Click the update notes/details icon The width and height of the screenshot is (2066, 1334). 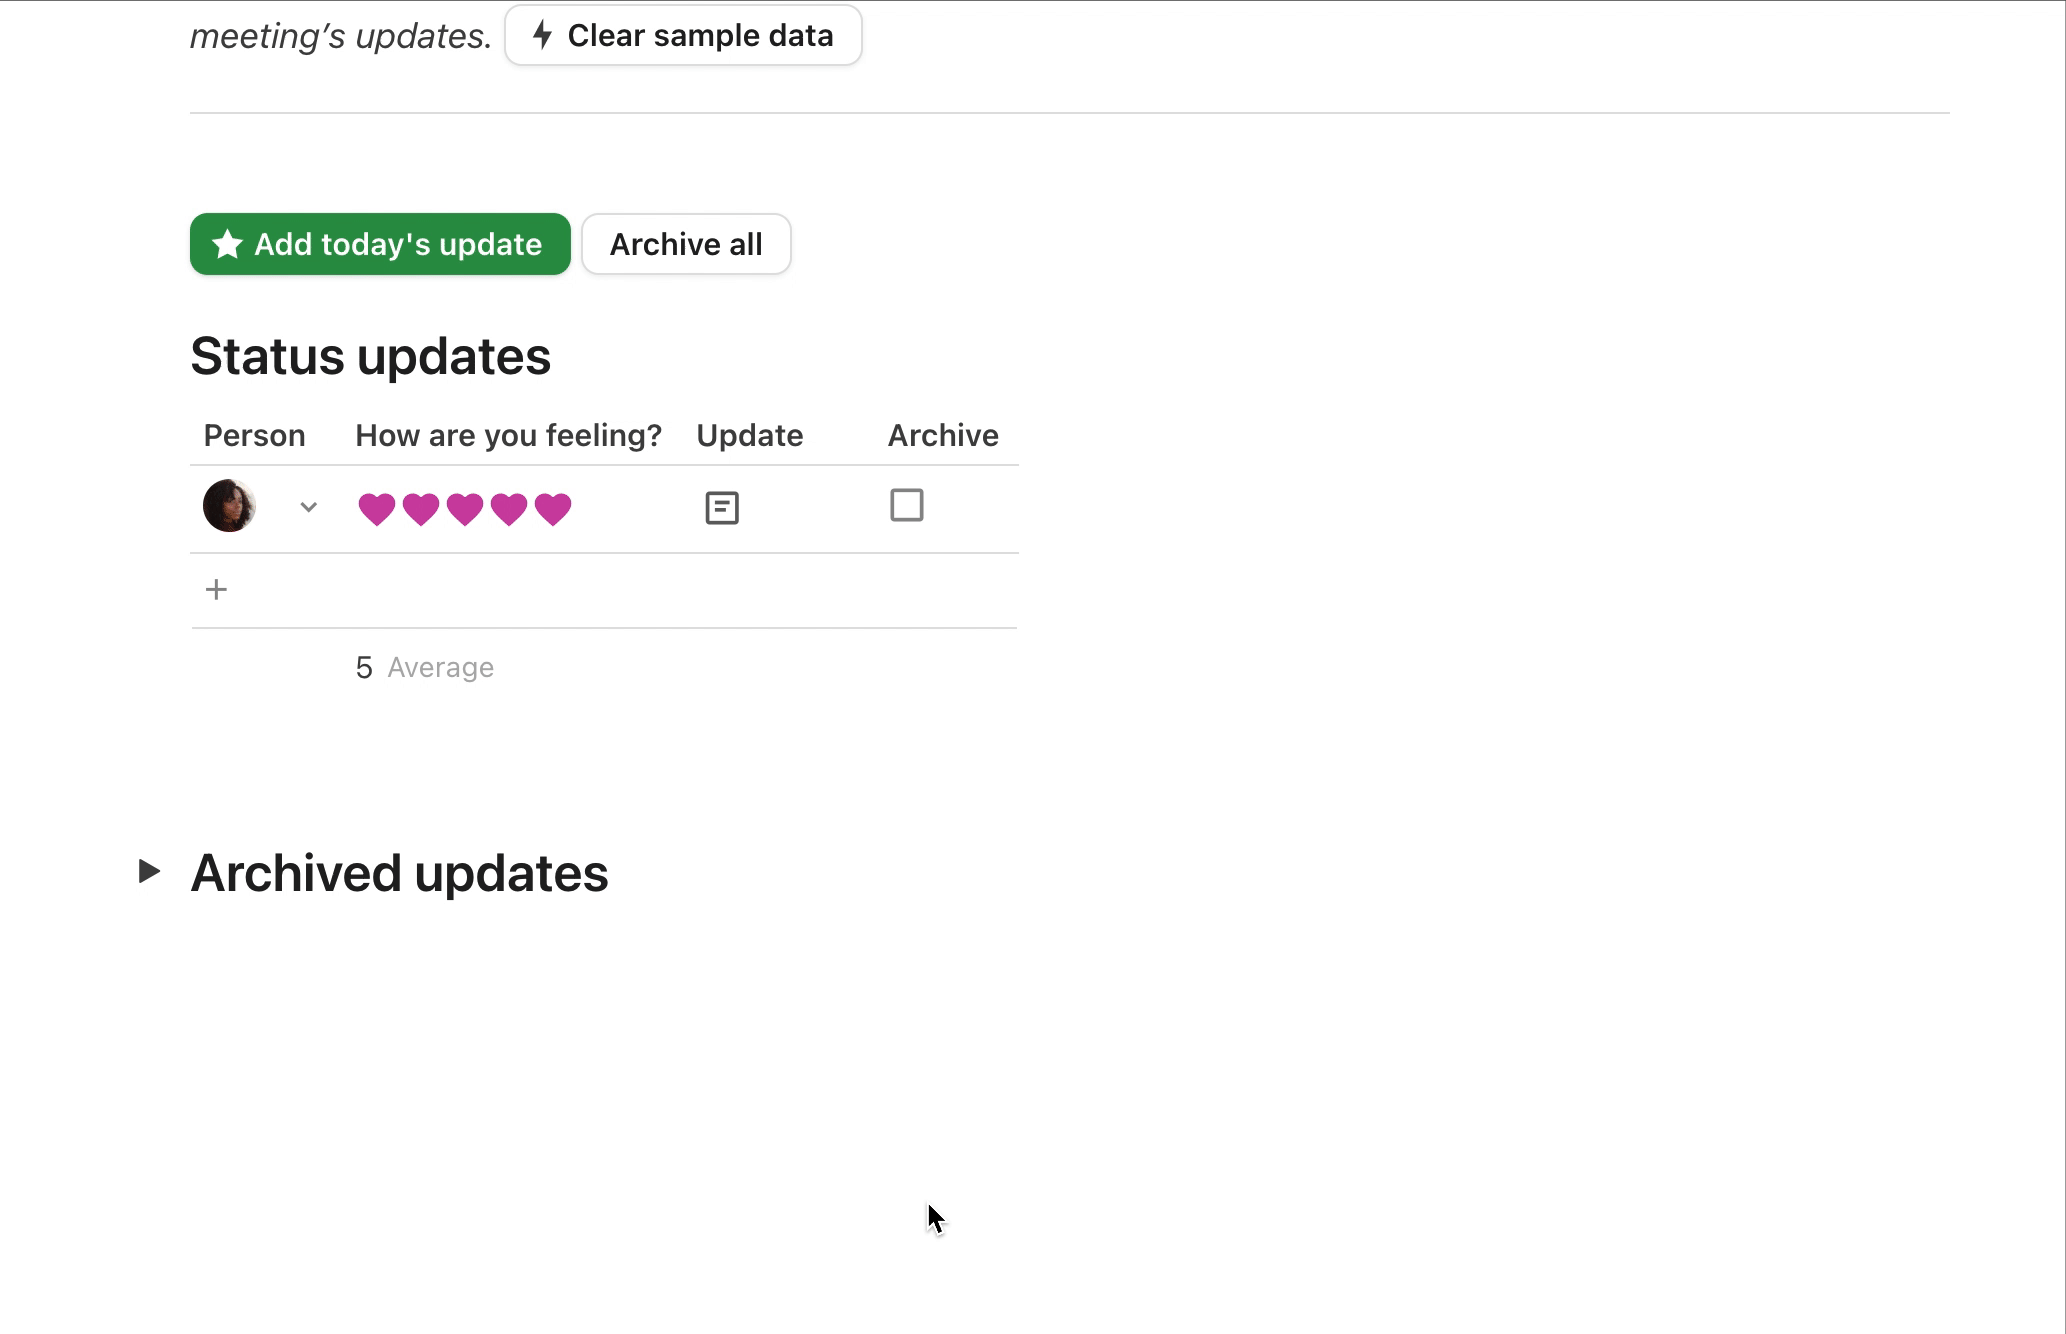(721, 506)
